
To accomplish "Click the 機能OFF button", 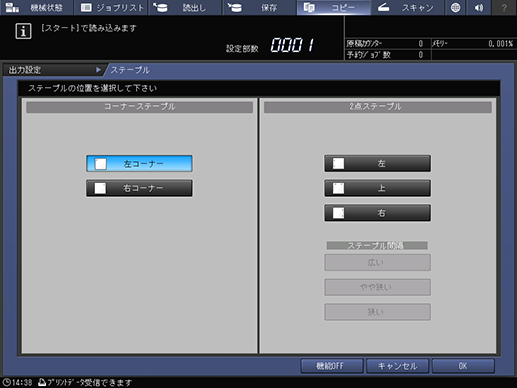I will click(332, 366).
